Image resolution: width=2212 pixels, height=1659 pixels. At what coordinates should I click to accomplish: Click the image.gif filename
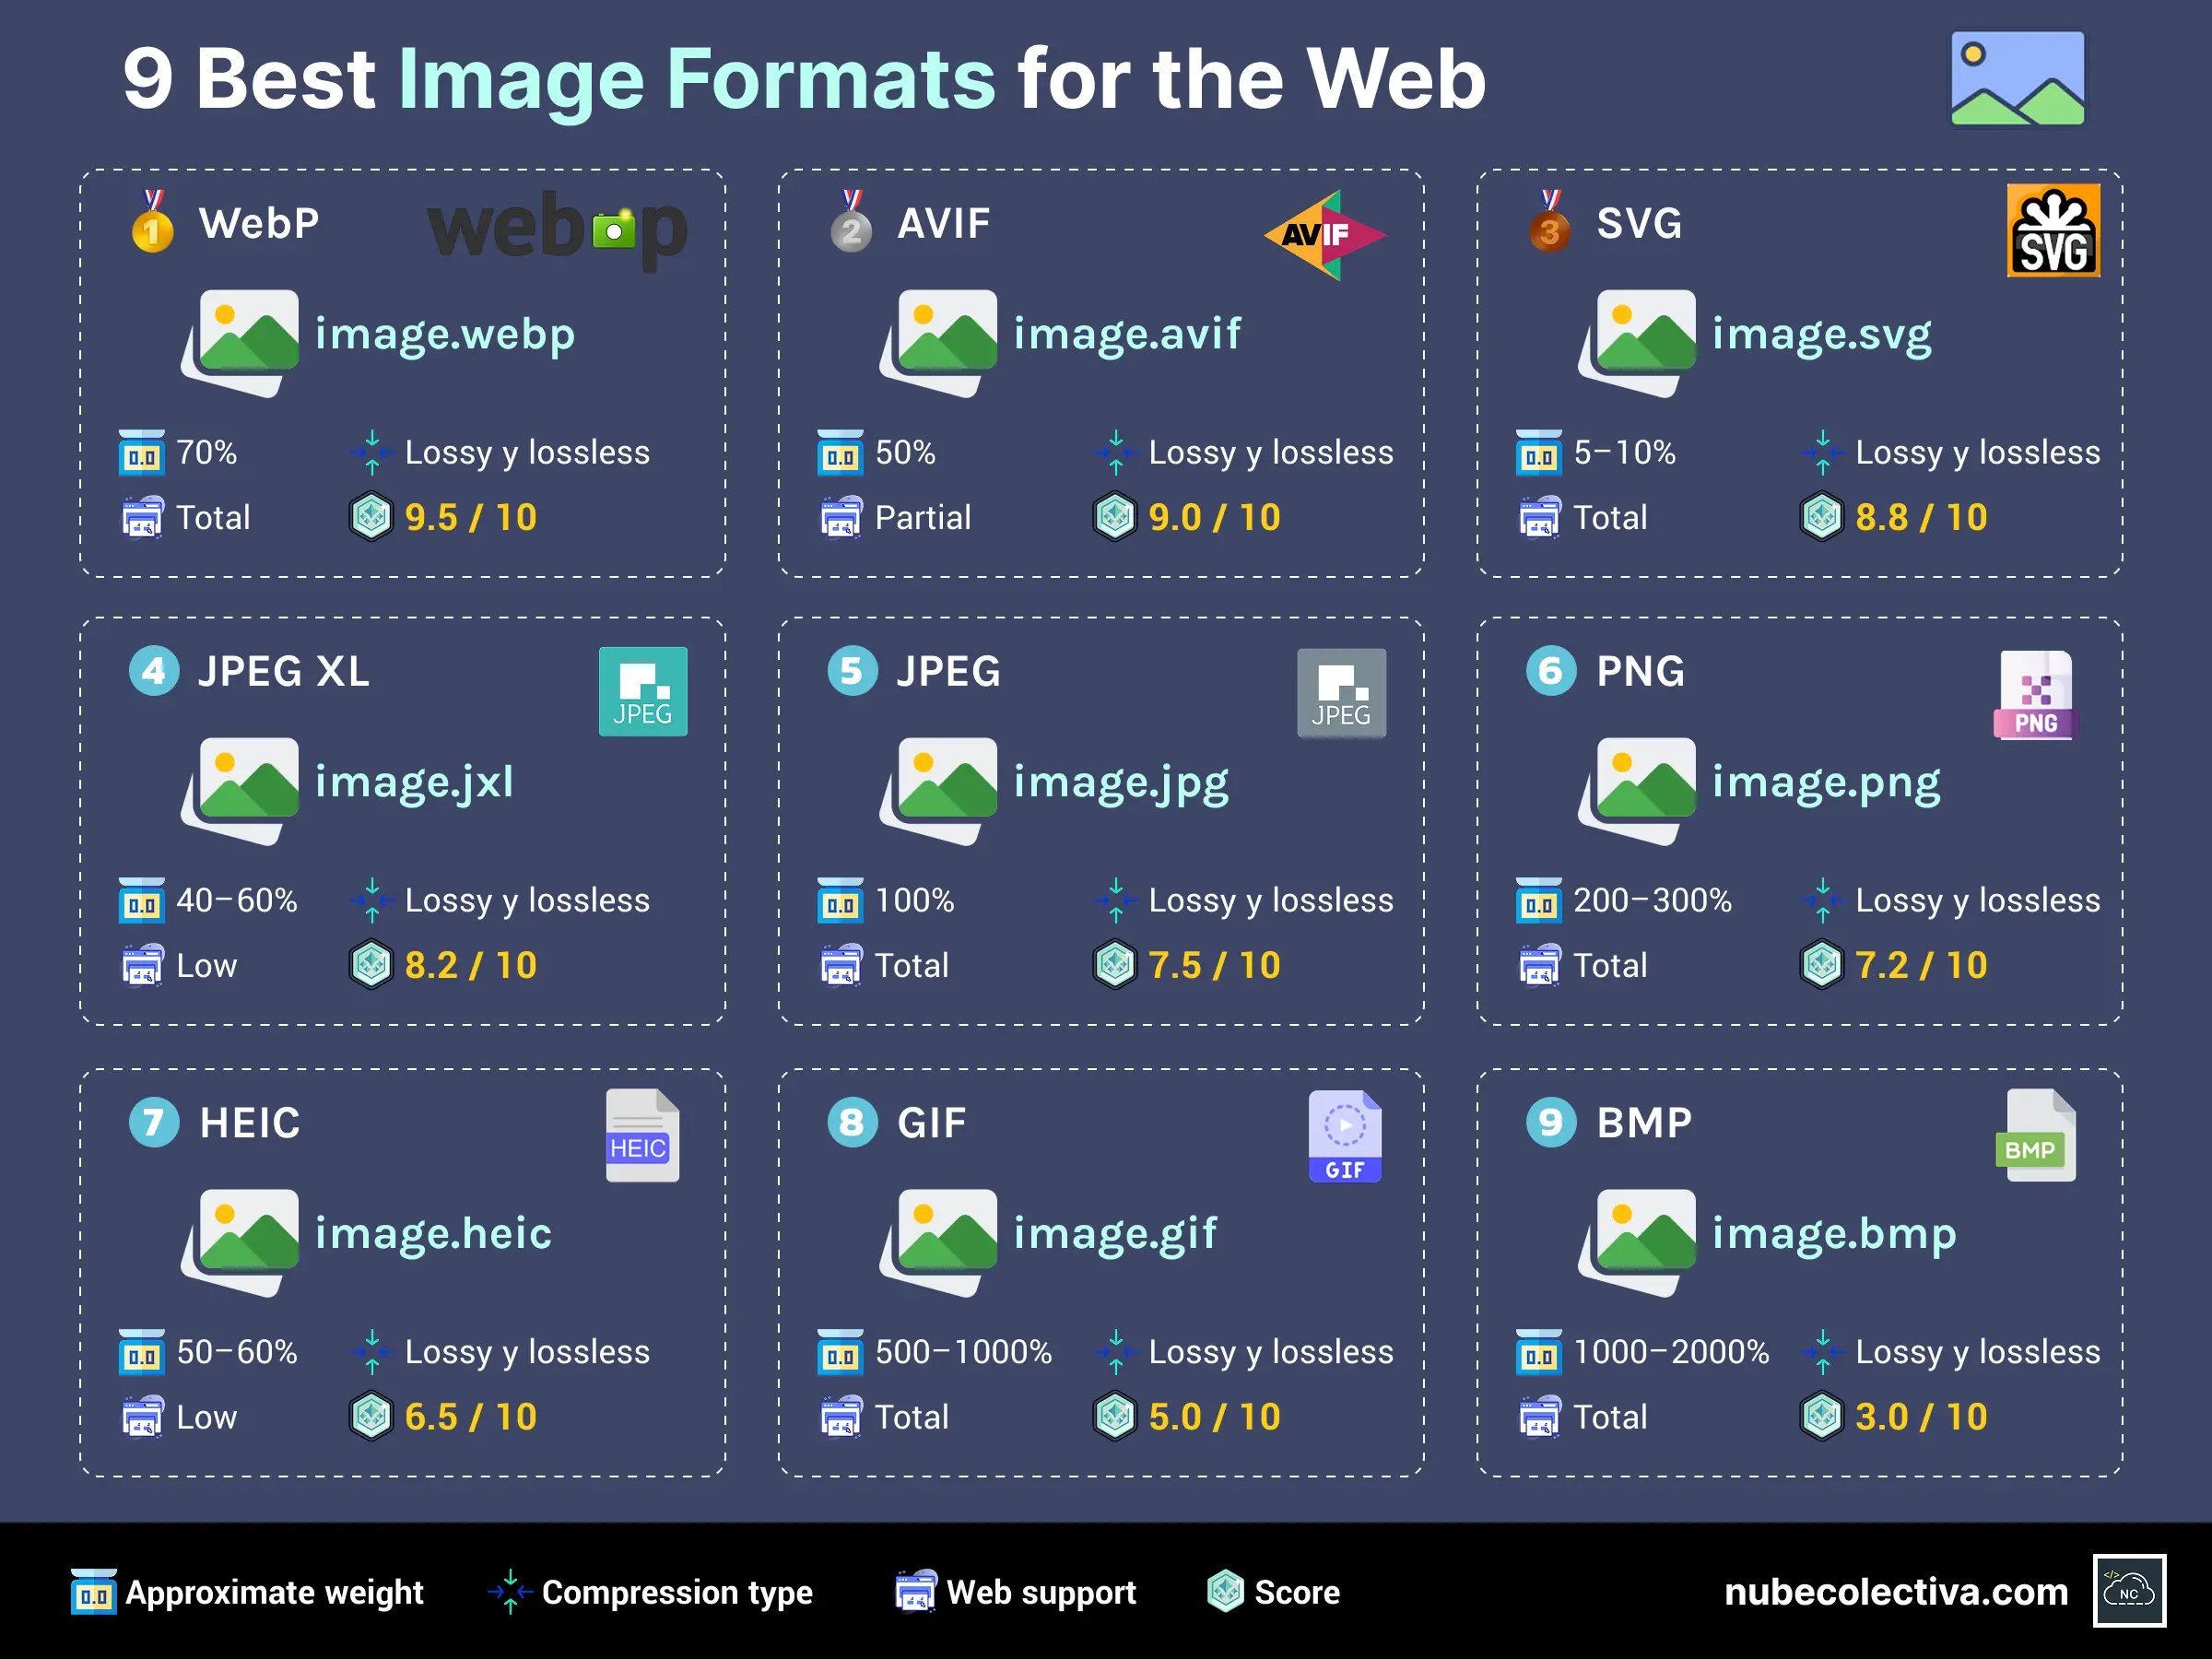tap(1116, 1234)
